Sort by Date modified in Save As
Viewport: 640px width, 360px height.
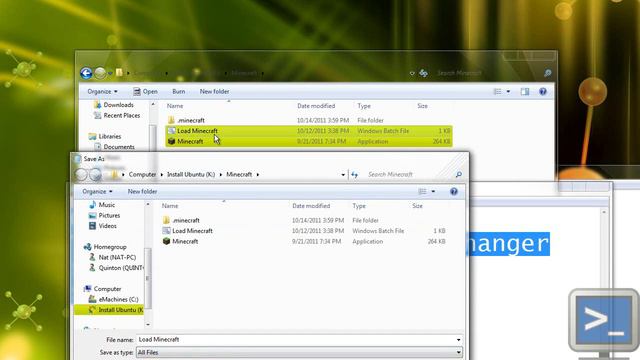311,206
